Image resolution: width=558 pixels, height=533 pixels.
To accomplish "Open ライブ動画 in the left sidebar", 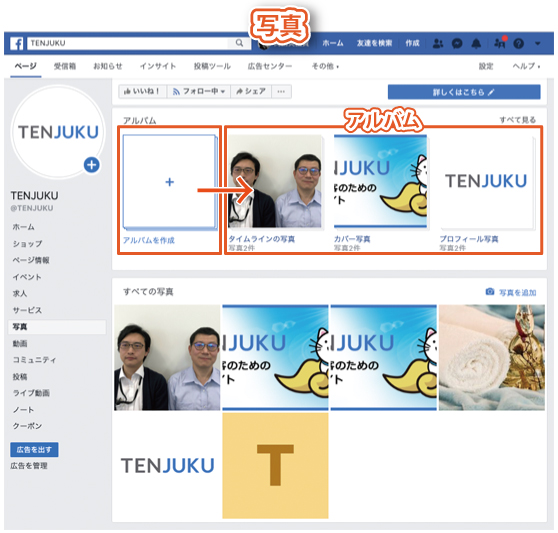I will click(31, 393).
